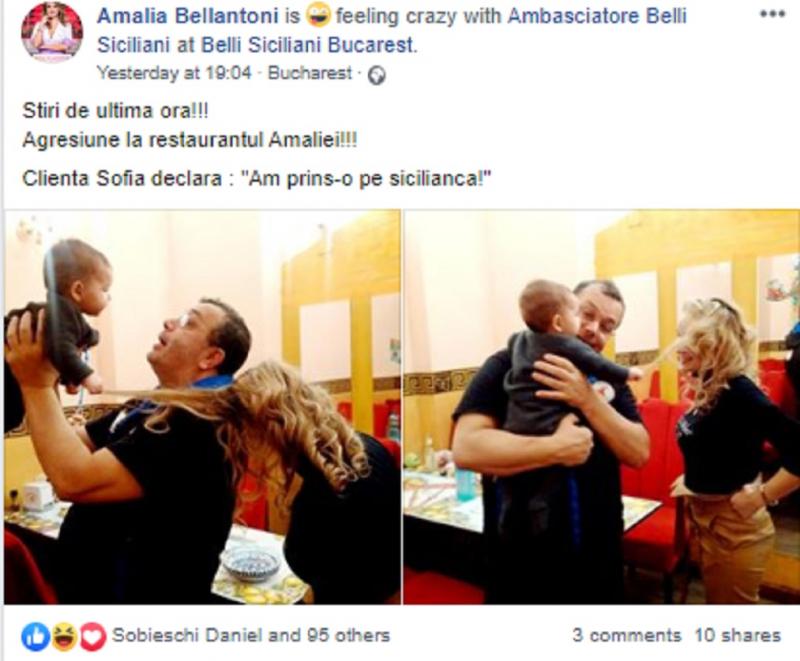Image resolution: width=800 pixels, height=661 pixels.
Task: Open the 3 comments link
Action: coord(627,635)
